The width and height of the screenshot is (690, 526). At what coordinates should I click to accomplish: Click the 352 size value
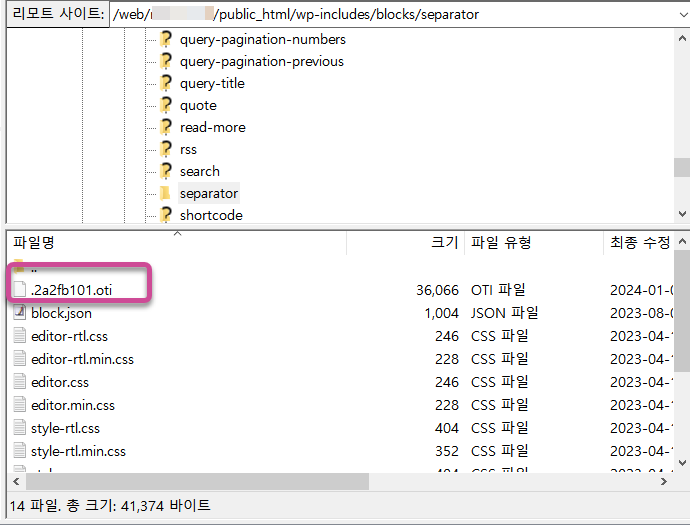point(447,451)
